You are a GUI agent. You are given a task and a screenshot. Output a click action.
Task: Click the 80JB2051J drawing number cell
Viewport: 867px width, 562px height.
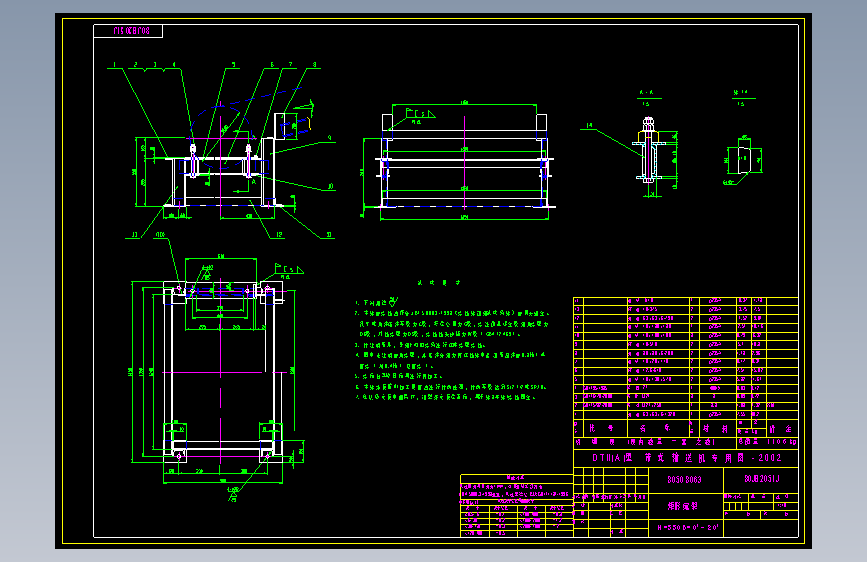click(x=761, y=480)
